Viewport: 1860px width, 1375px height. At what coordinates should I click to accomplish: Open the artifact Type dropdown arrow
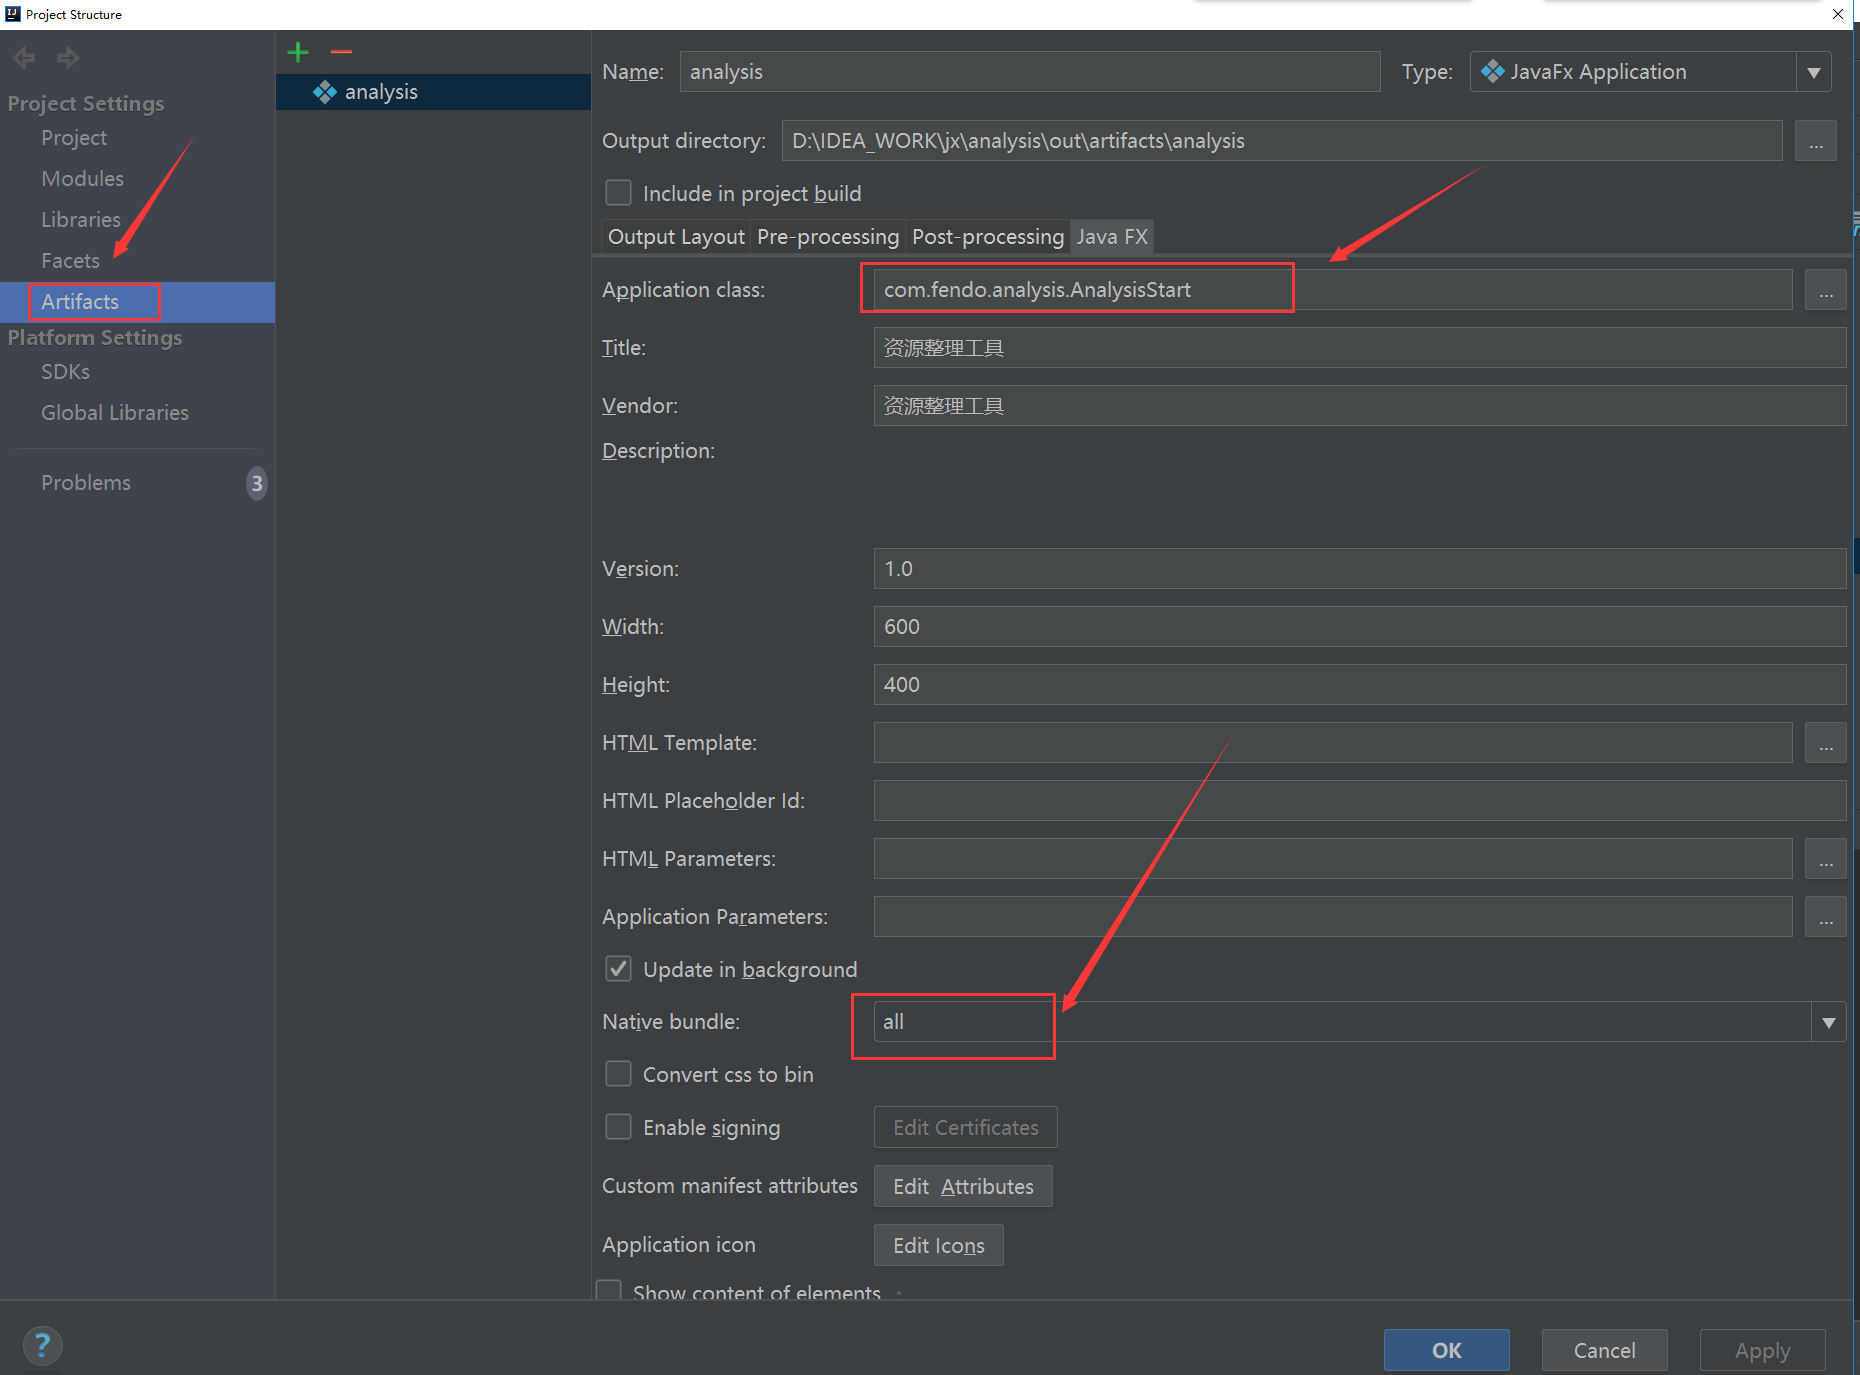click(x=1814, y=72)
